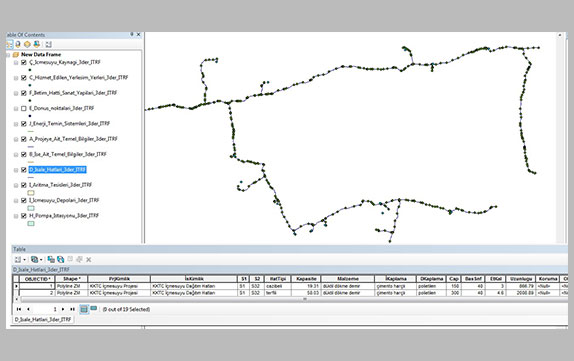The width and height of the screenshot is (574, 361).
Task: Select D_Isale_Hatlari table tab at bottom
Action: [42, 320]
